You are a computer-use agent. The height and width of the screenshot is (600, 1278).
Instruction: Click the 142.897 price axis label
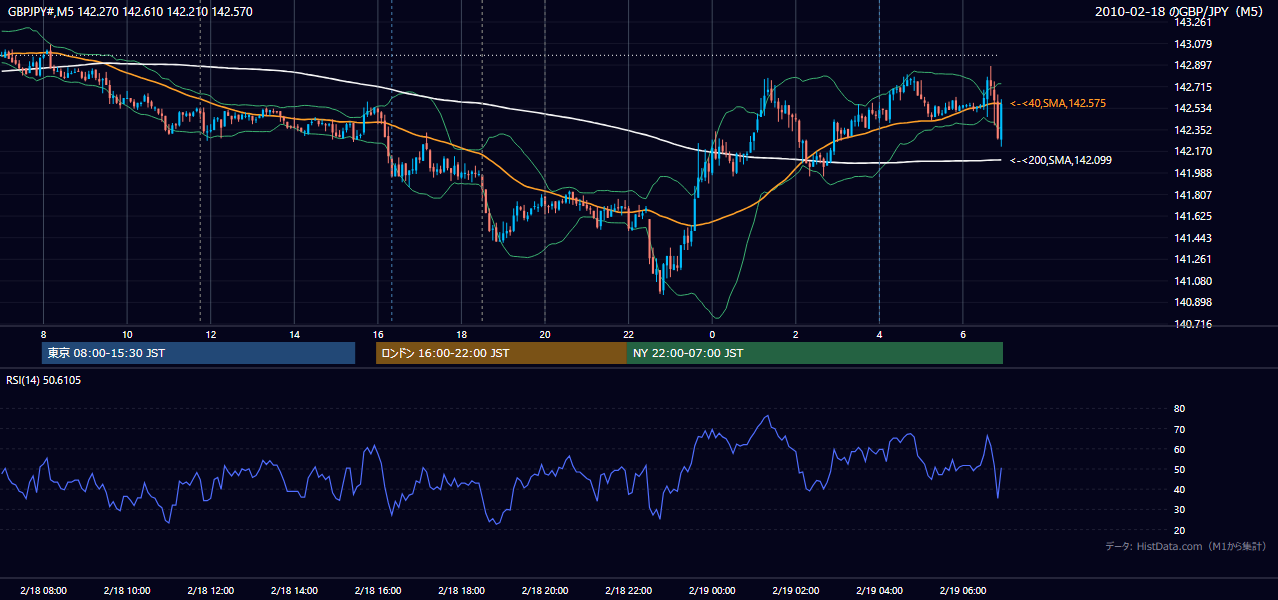click(x=1192, y=65)
